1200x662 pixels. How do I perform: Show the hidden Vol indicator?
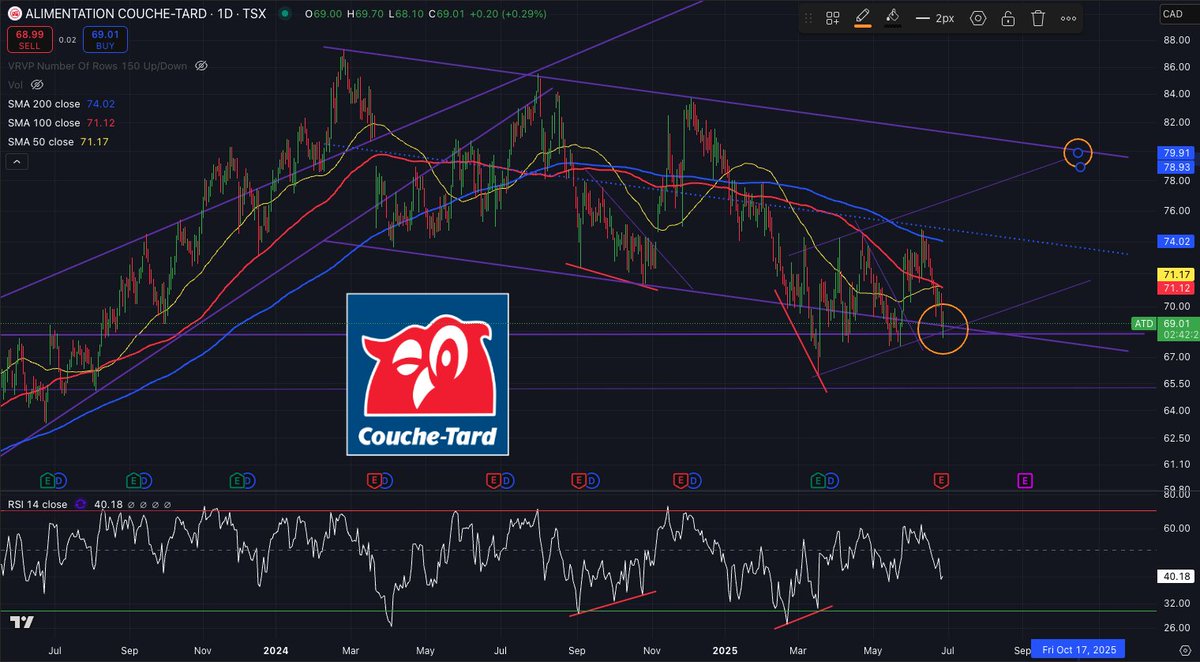35,85
